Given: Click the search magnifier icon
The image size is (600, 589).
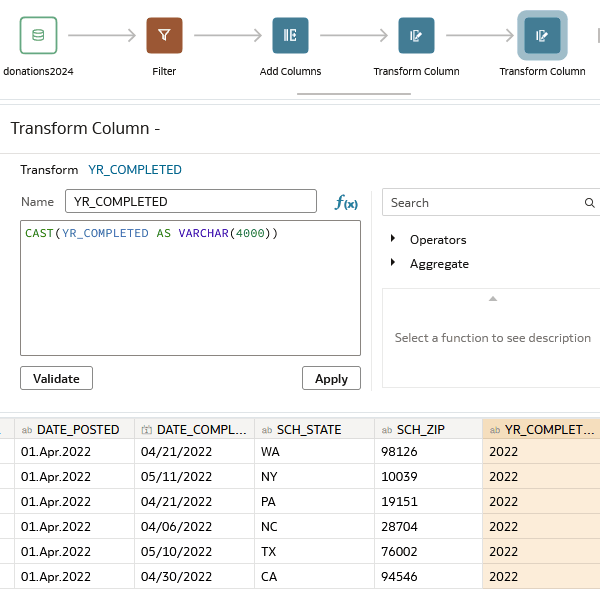Looking at the screenshot, I should pyautogui.click(x=589, y=202).
